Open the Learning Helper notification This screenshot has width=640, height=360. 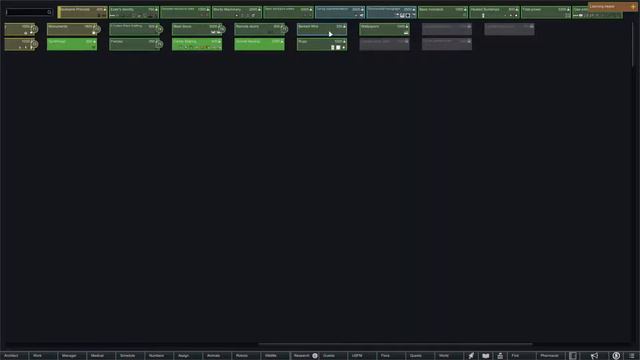coord(613,7)
